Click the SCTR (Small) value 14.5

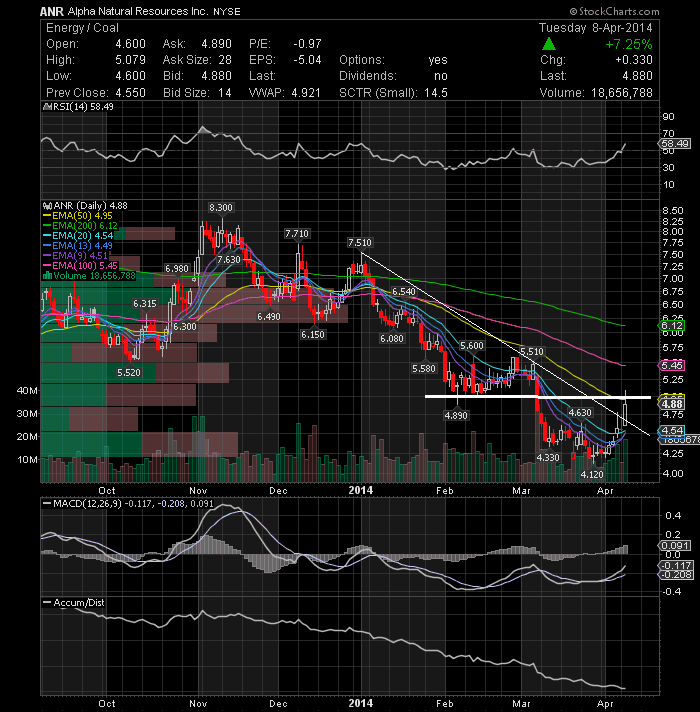[x=436, y=93]
